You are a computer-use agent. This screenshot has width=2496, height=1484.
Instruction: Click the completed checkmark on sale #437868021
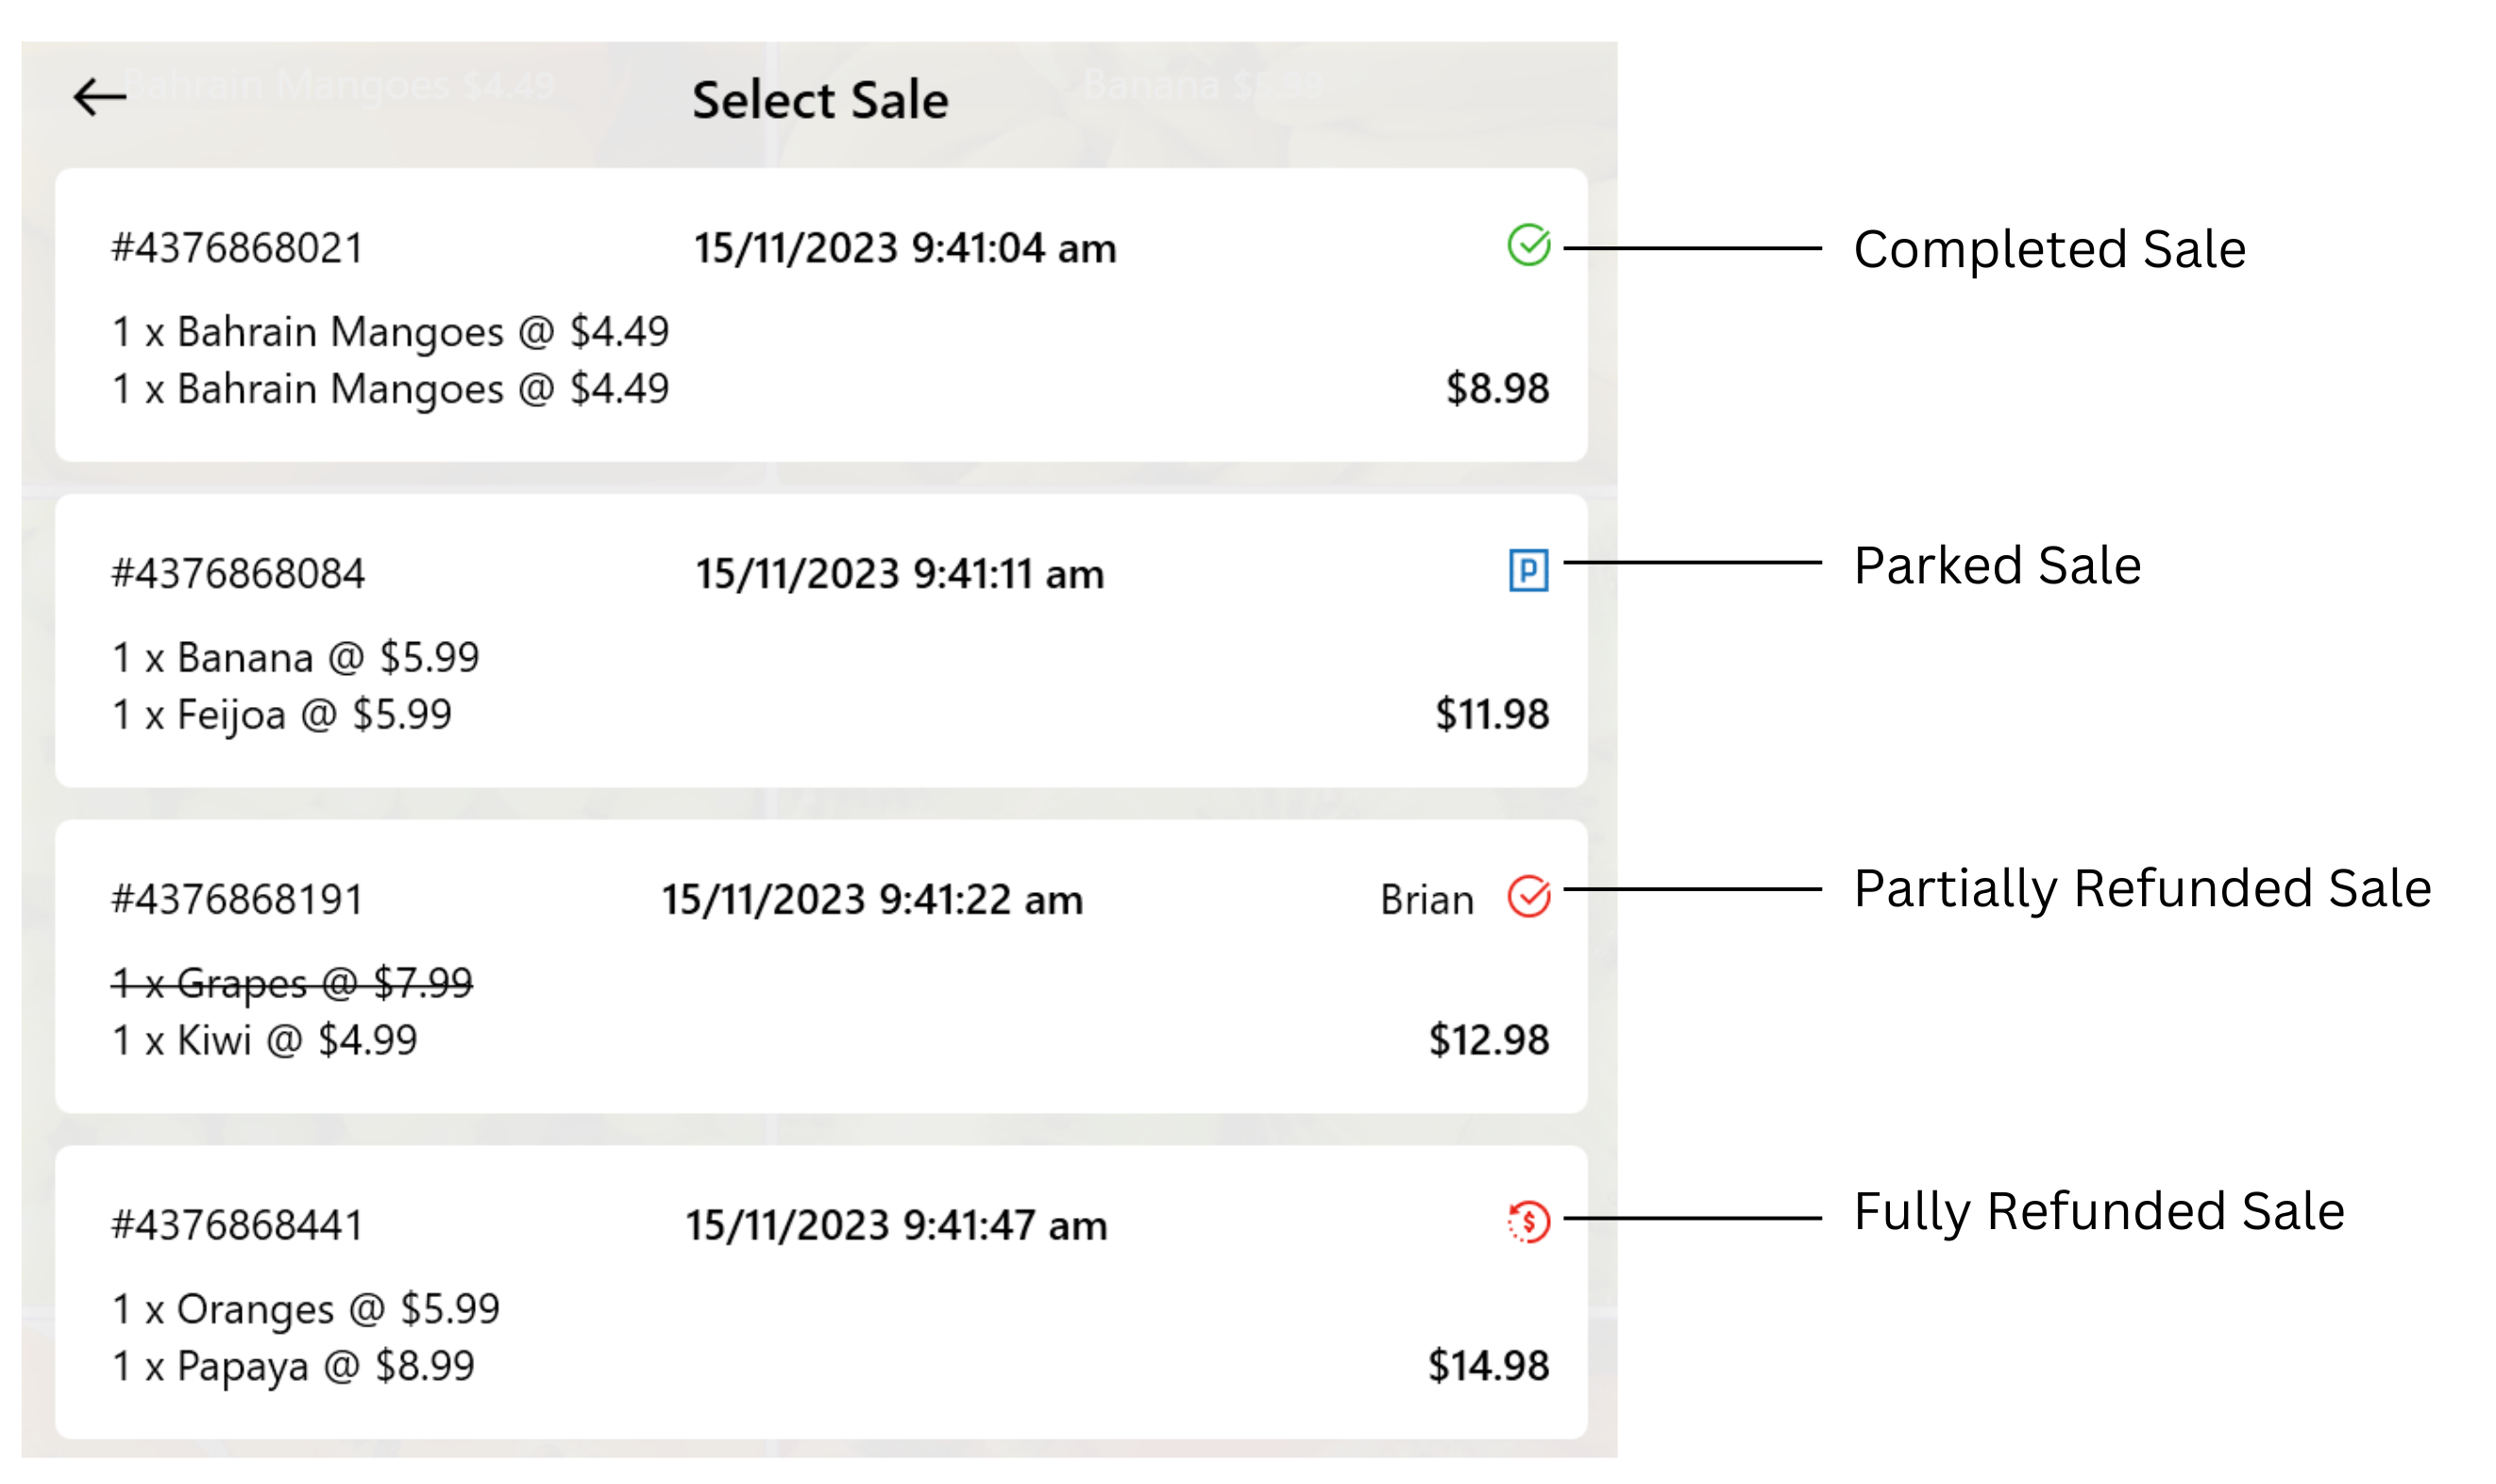1529,245
